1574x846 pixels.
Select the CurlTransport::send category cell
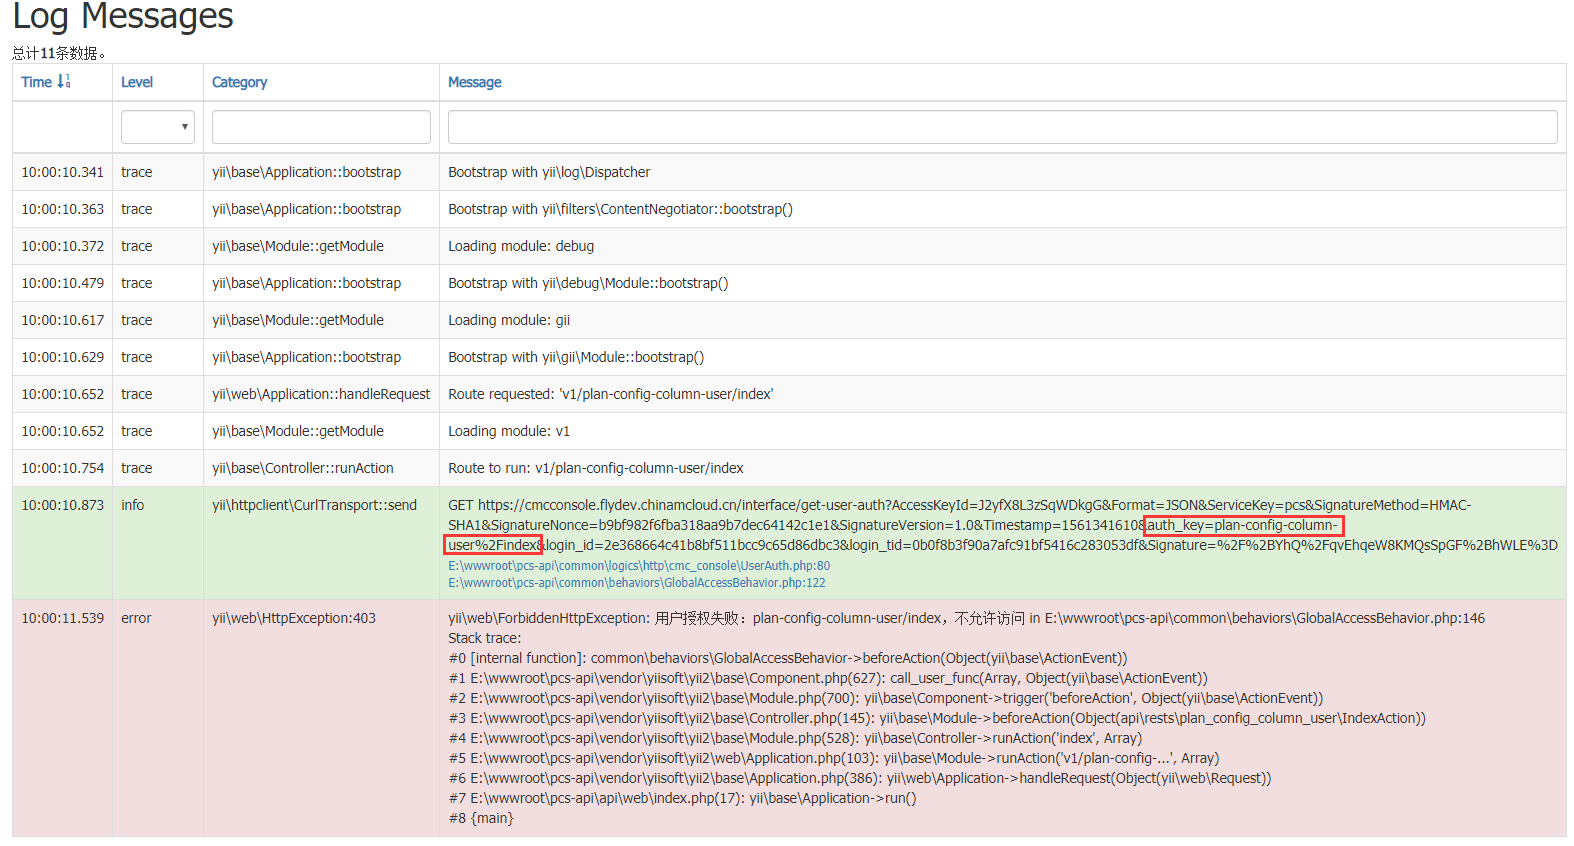pos(314,506)
